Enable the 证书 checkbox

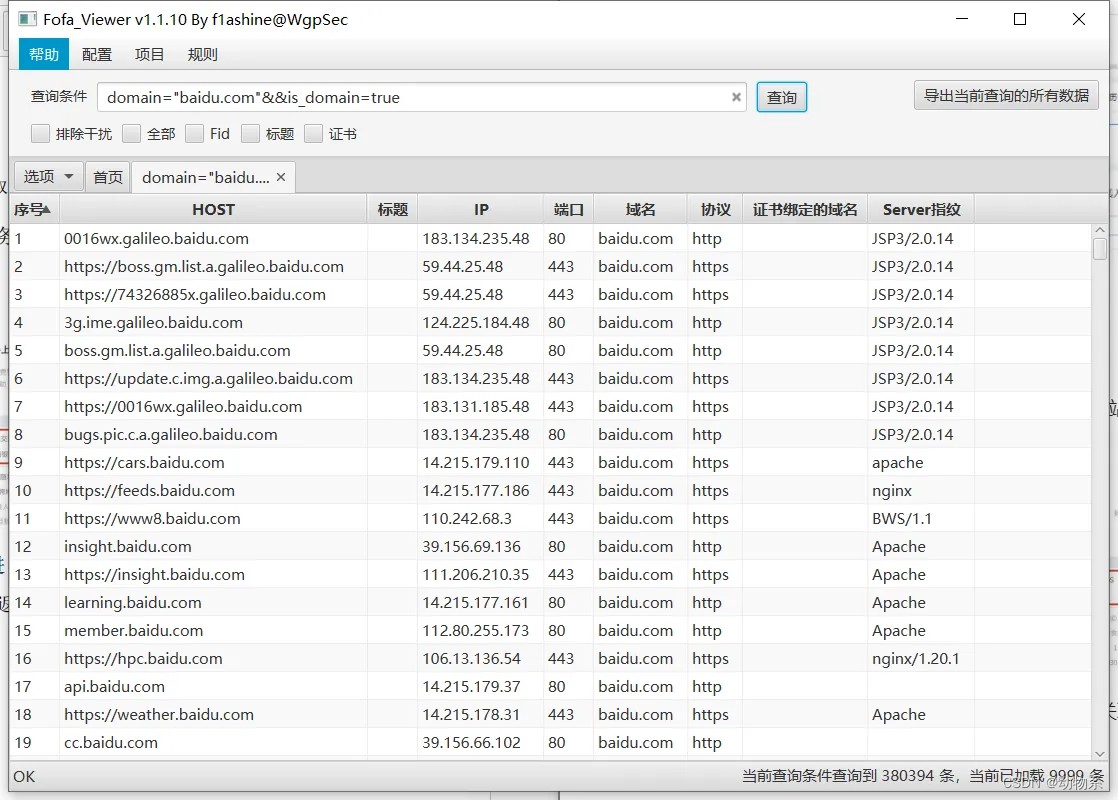(x=313, y=133)
